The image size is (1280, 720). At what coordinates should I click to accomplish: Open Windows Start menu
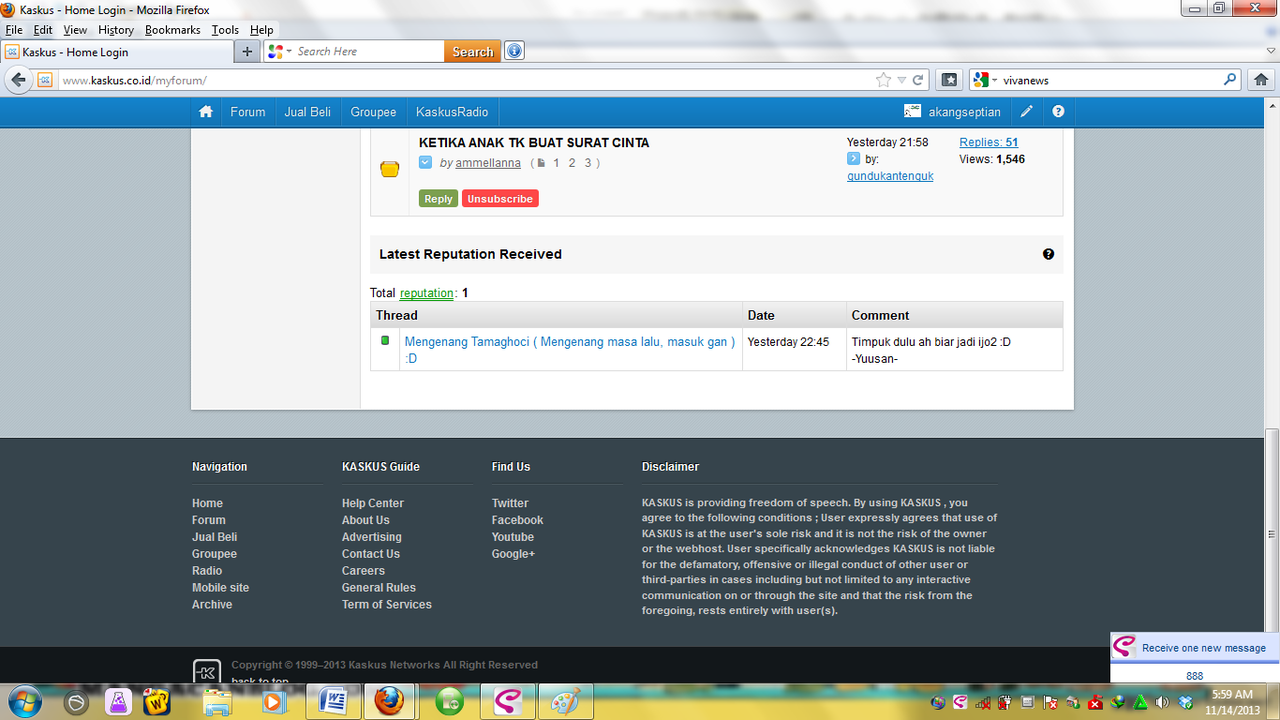[23, 702]
